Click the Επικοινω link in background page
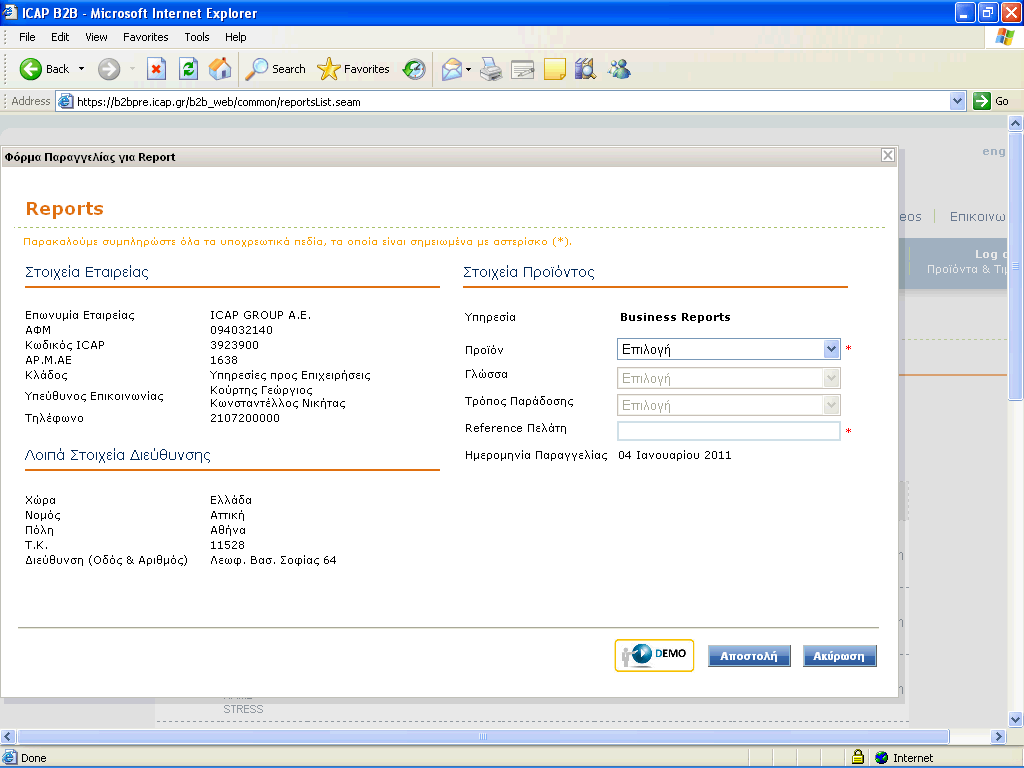The height and width of the screenshot is (768, 1024). [978, 217]
